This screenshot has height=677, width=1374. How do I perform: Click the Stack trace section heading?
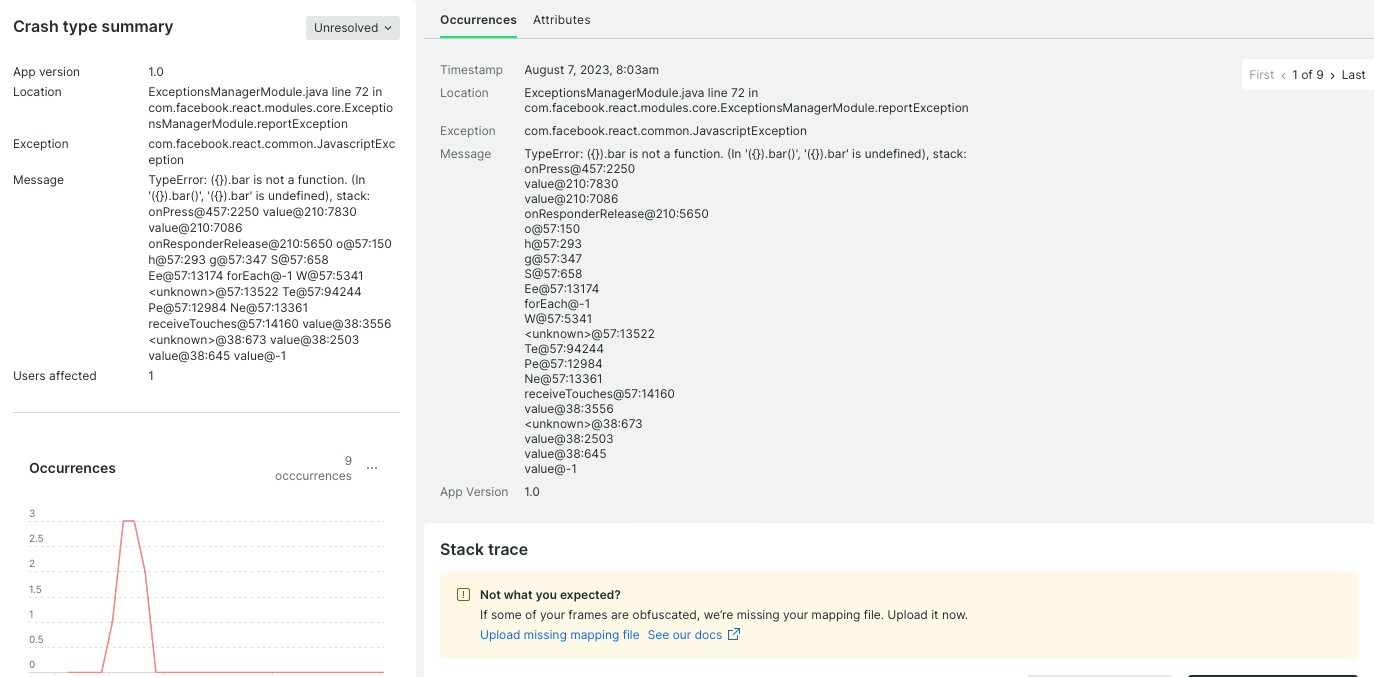point(483,550)
